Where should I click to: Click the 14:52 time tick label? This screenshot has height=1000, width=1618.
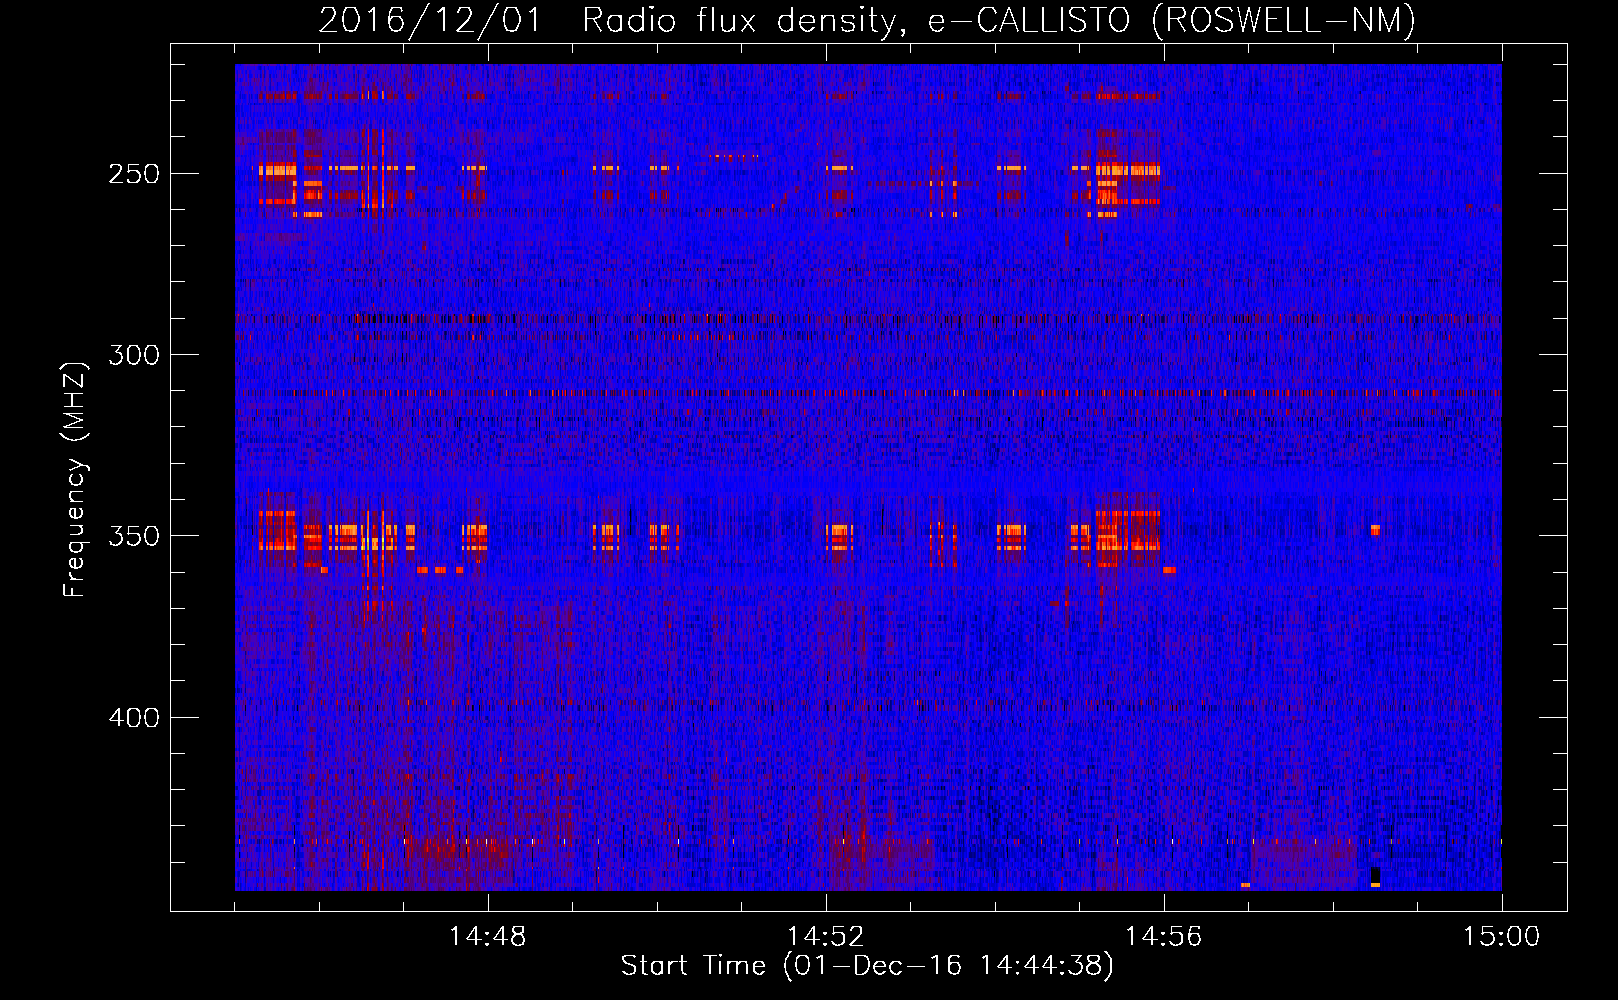coord(826,937)
